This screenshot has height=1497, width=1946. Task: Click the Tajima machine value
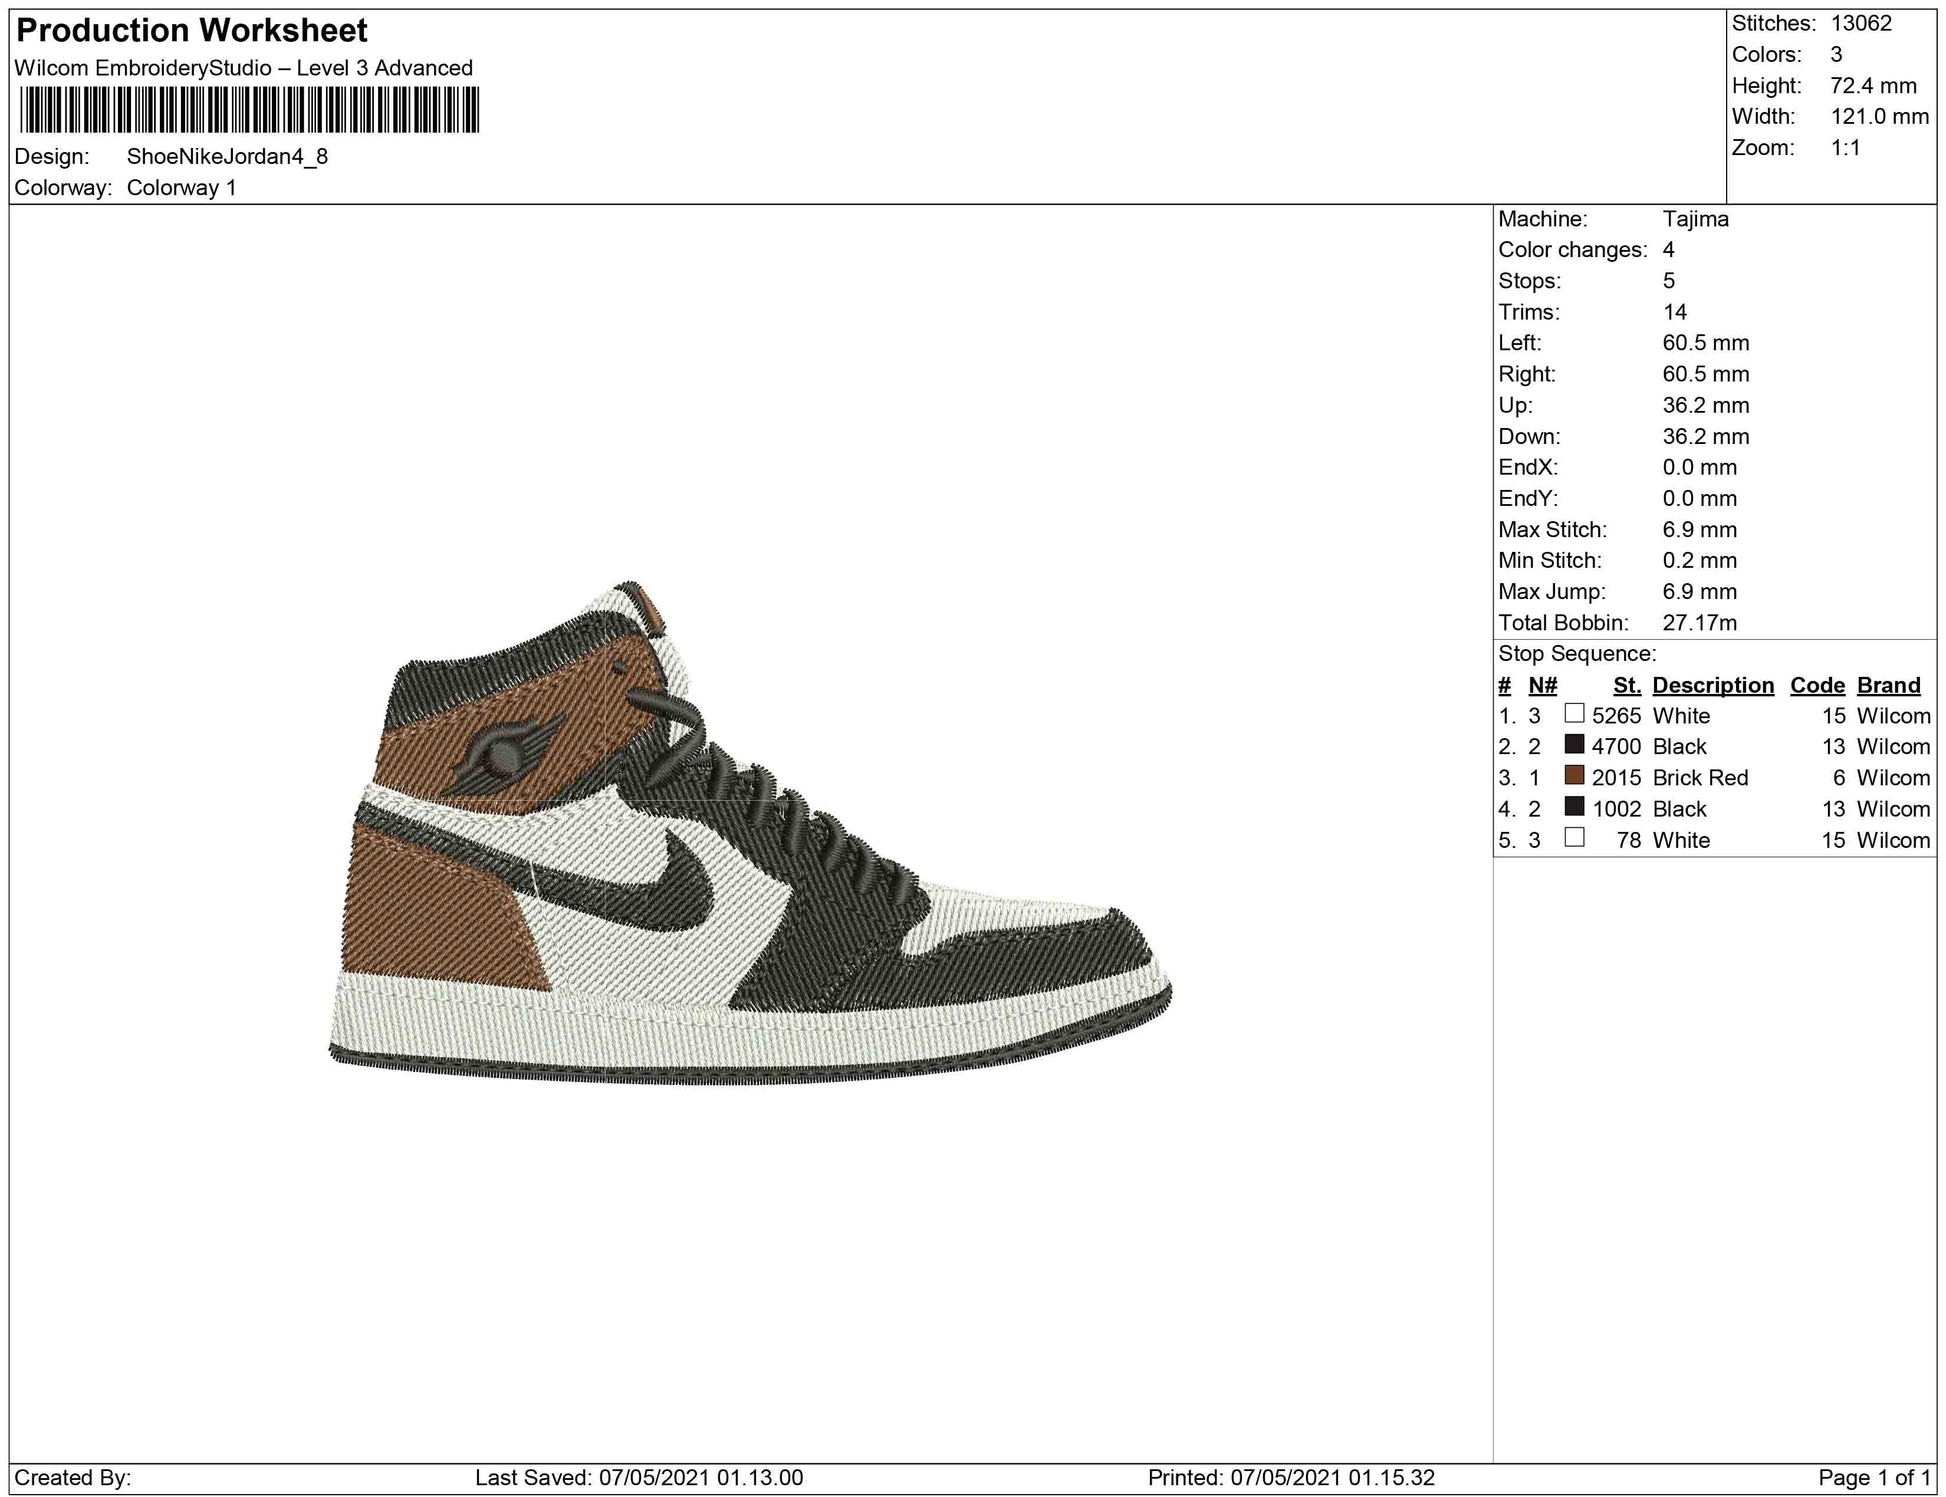tap(1695, 219)
